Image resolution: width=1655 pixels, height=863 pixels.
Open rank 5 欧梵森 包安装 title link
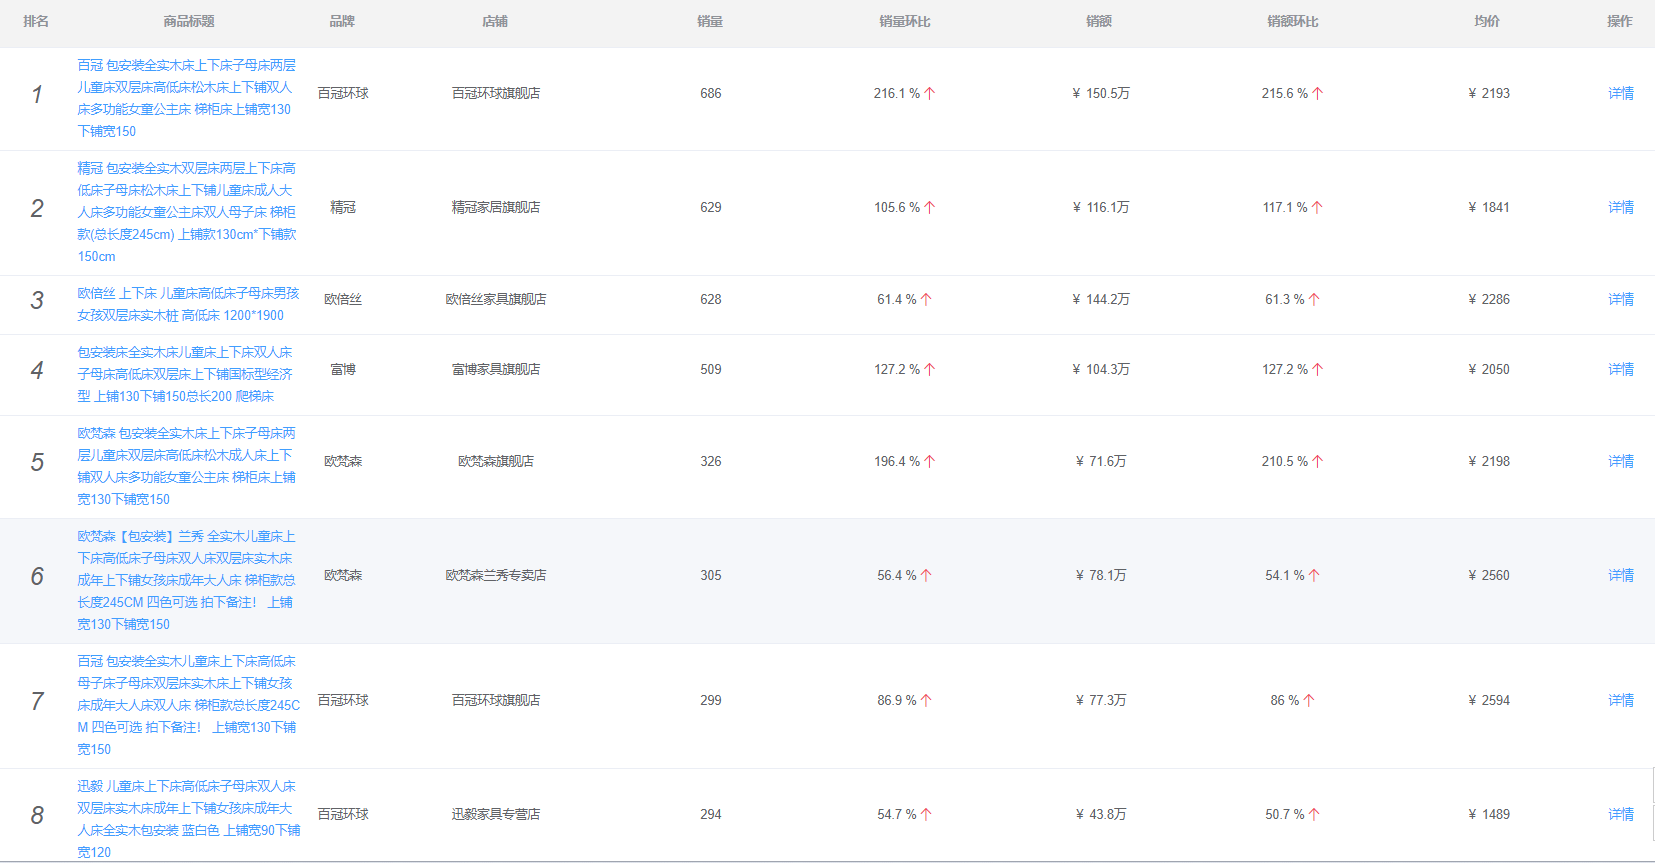pyautogui.click(x=187, y=466)
